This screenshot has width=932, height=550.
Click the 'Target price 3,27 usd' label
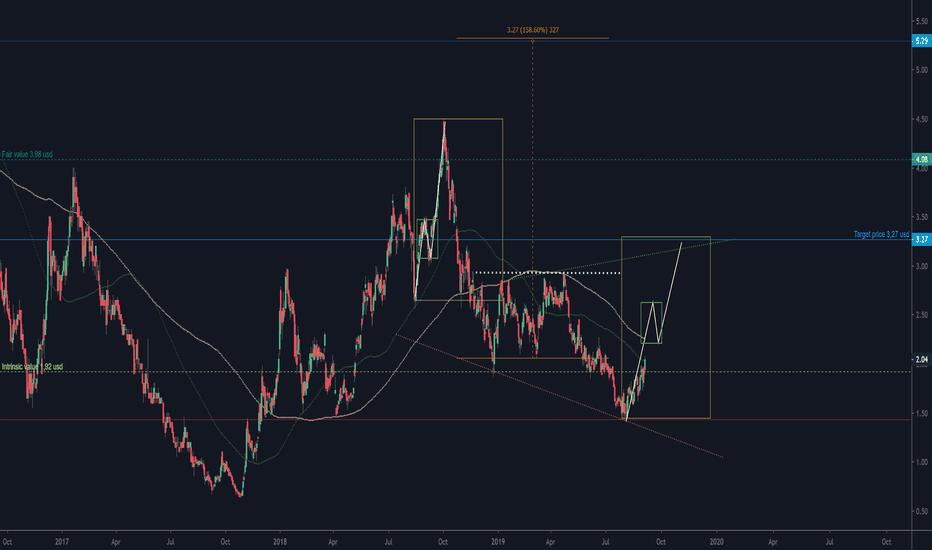coord(881,234)
